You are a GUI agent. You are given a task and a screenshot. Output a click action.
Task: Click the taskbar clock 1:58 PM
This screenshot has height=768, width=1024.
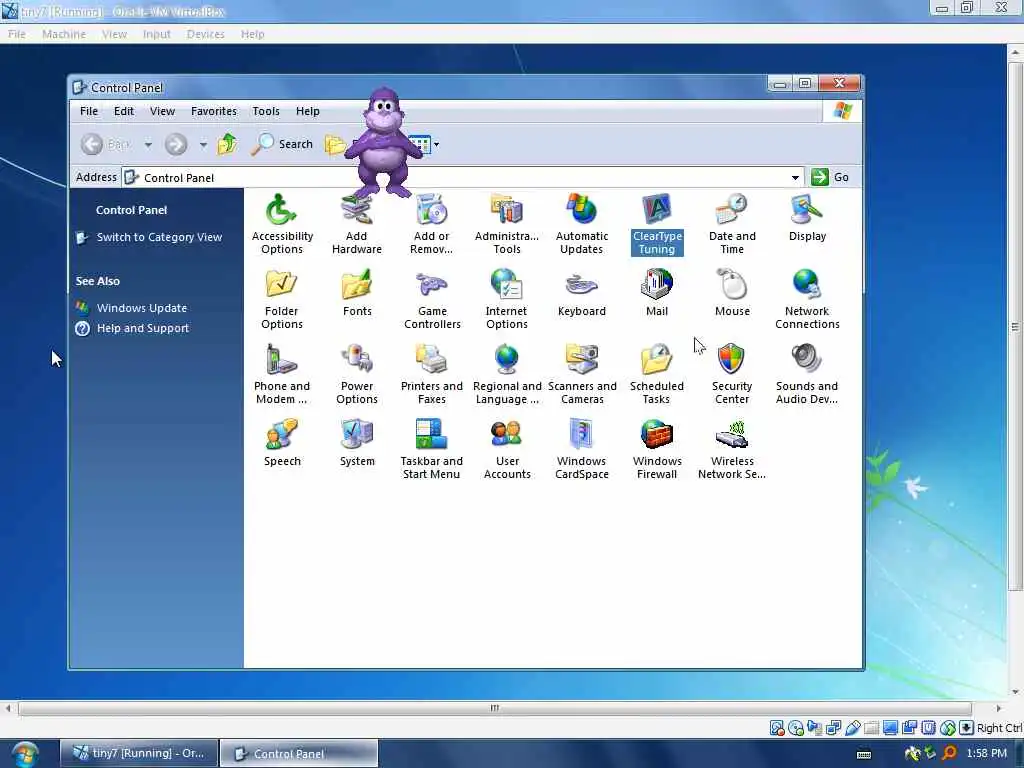coord(986,753)
